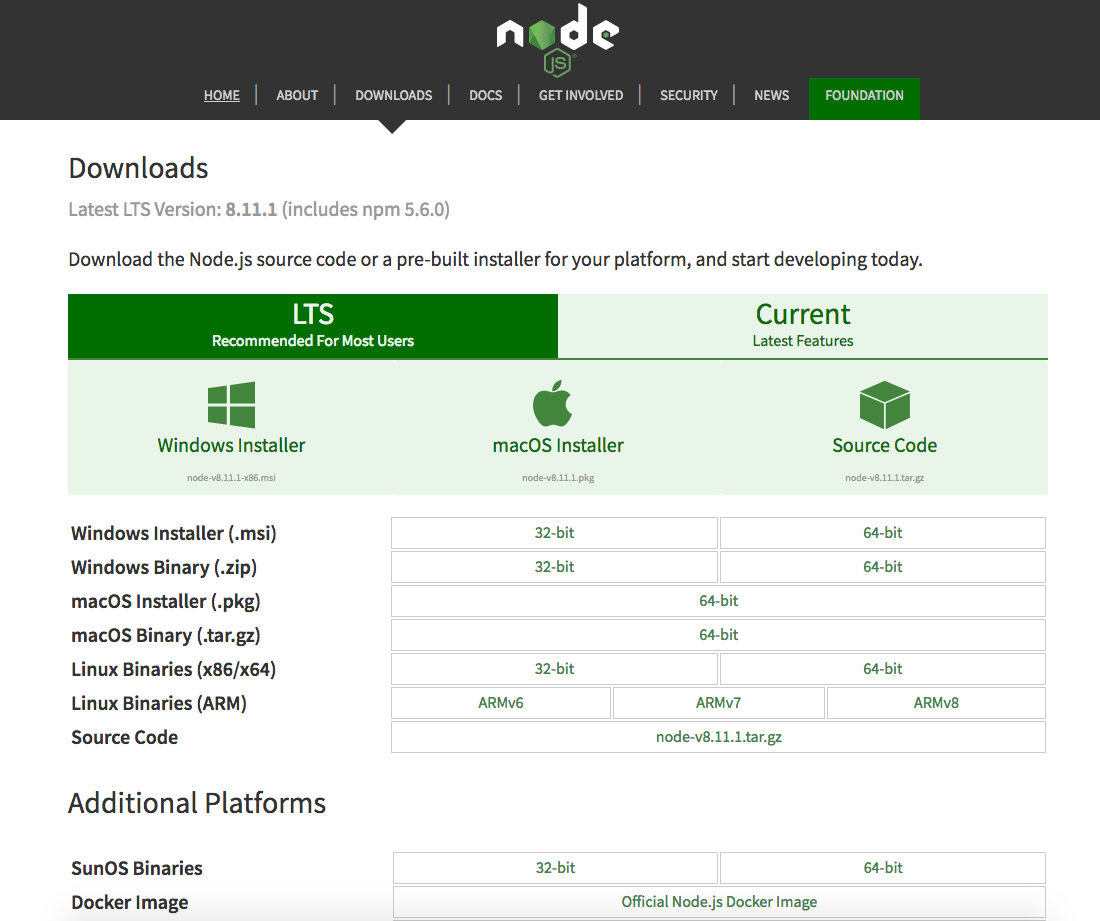
Task: Open the Official Node.js Docker Image link
Action: click(x=719, y=902)
